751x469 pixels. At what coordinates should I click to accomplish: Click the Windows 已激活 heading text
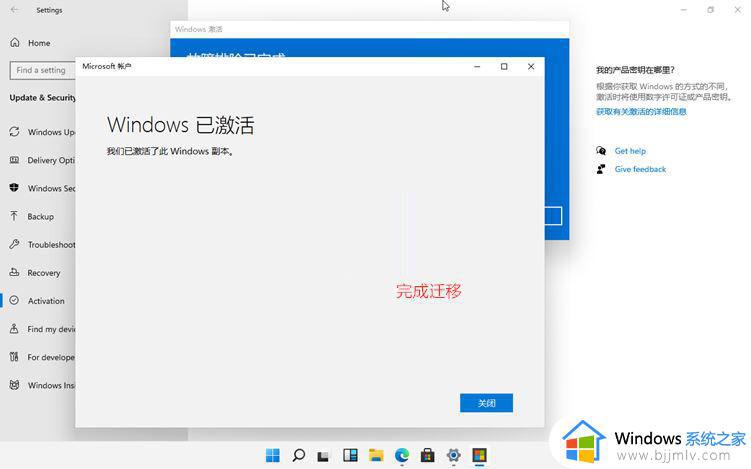[181, 125]
